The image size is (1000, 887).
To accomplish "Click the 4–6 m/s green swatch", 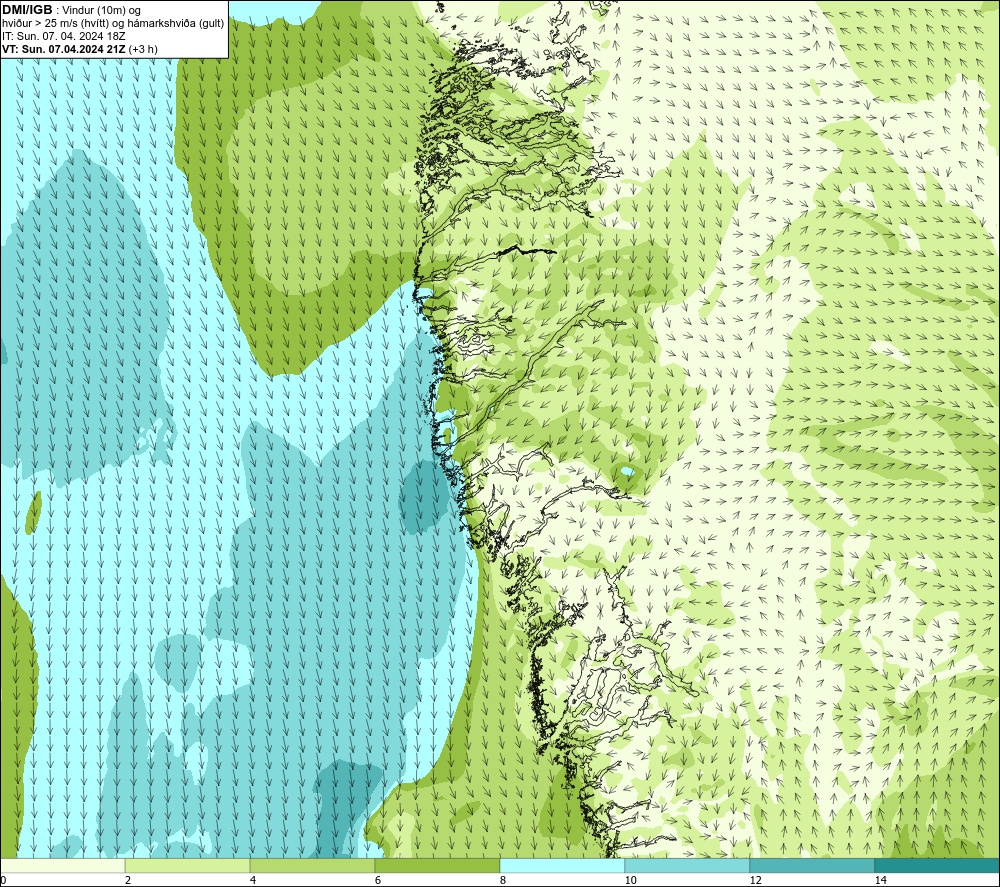I will (312, 866).
